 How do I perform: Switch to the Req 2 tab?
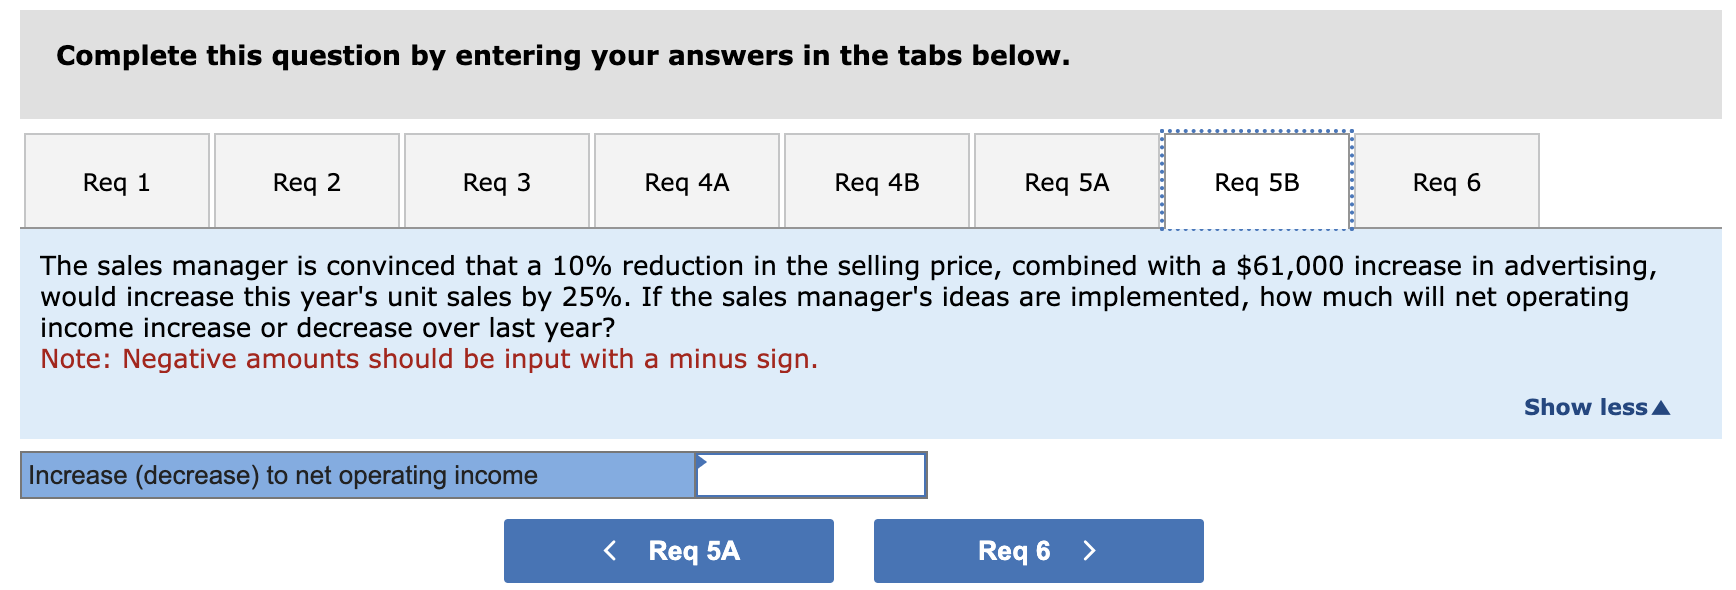tap(306, 181)
